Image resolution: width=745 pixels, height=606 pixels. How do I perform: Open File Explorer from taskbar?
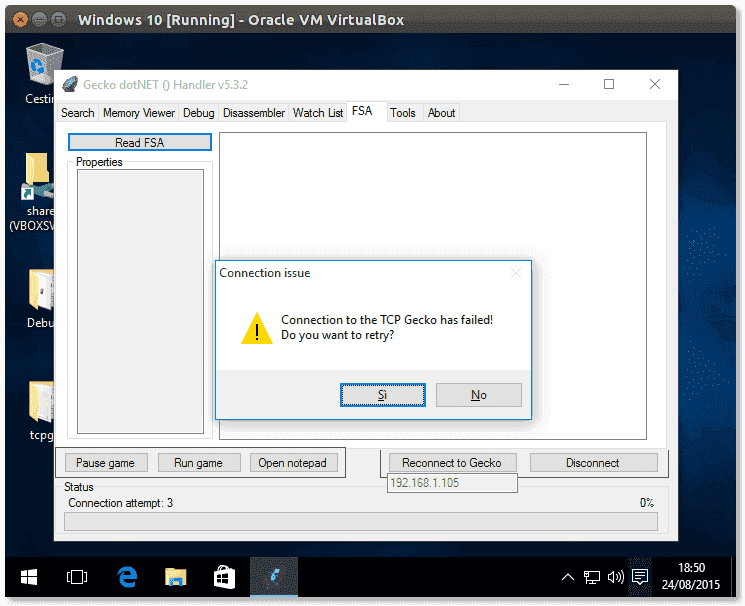click(176, 577)
